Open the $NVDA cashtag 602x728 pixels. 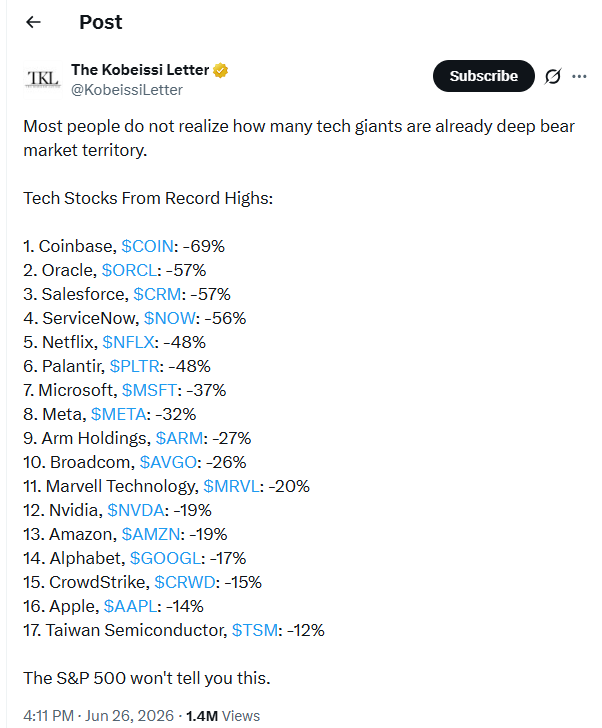(136, 510)
